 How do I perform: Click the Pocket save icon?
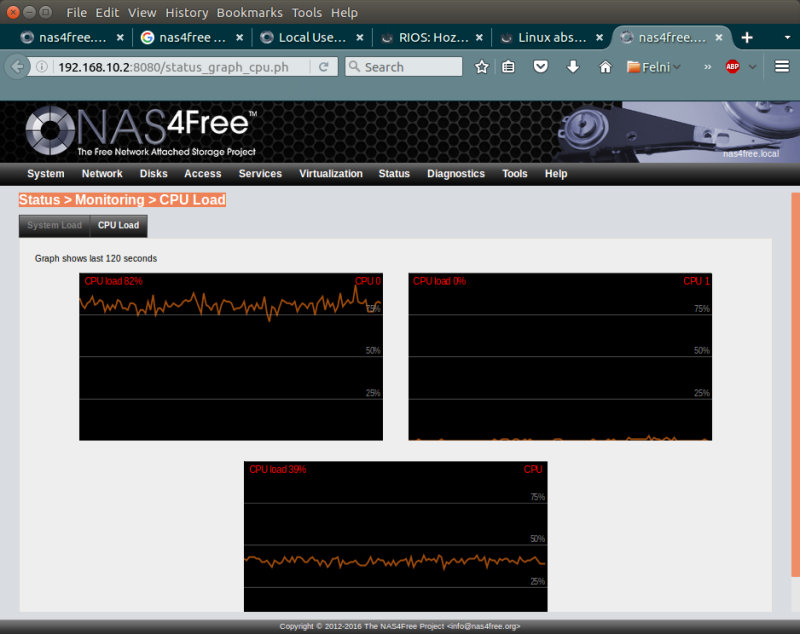pos(540,67)
